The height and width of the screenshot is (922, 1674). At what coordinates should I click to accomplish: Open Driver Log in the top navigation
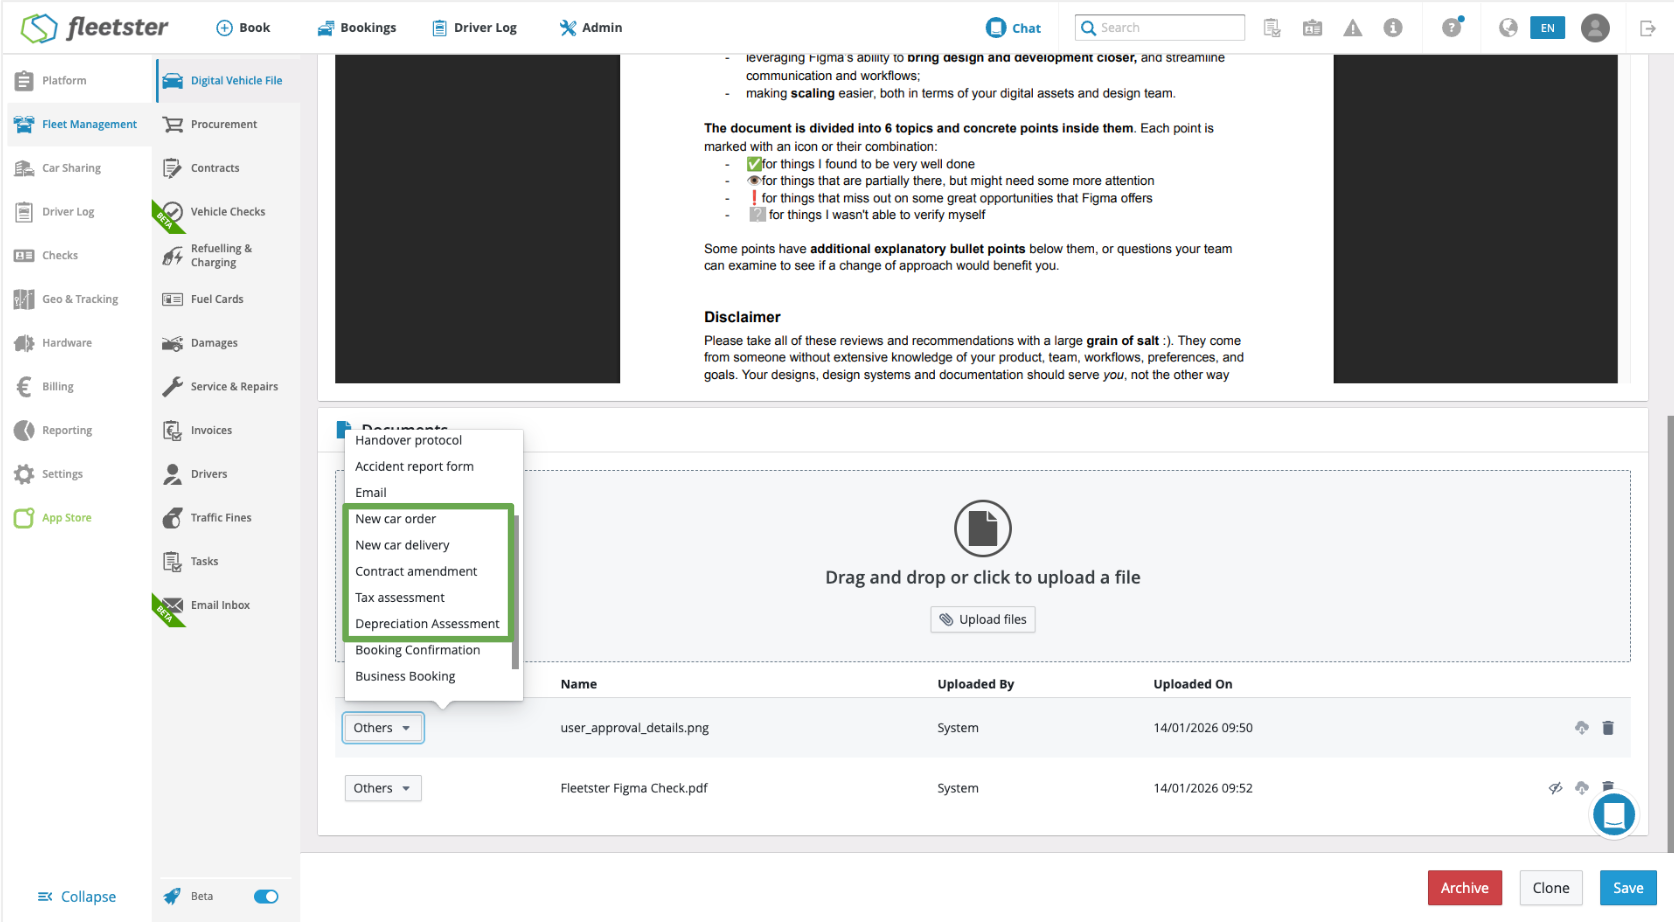(474, 28)
